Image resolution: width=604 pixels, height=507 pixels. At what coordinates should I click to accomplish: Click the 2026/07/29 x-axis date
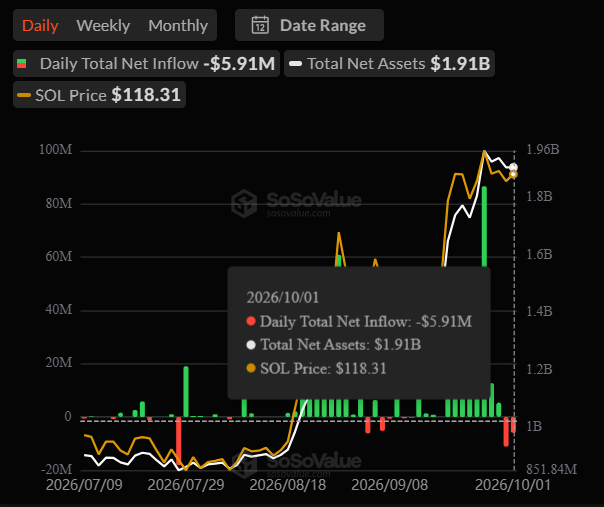(186, 485)
